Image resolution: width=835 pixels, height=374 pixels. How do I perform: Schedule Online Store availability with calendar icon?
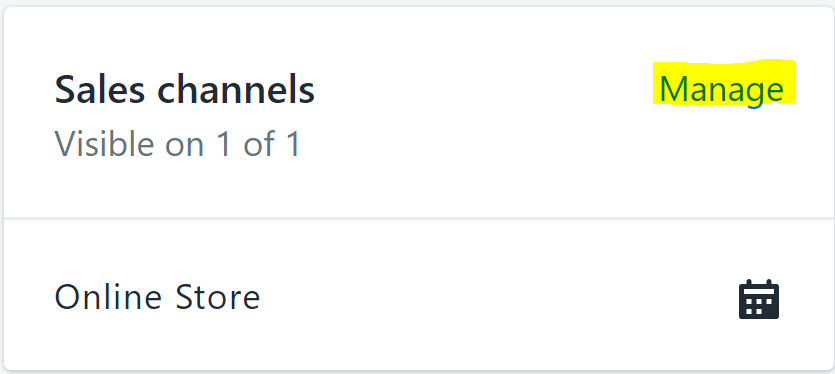click(x=759, y=299)
